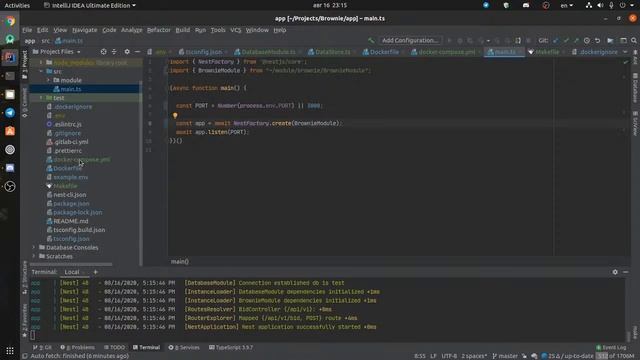Select Makefile in the project tree
This screenshot has width=640, height=360.
click(x=65, y=186)
